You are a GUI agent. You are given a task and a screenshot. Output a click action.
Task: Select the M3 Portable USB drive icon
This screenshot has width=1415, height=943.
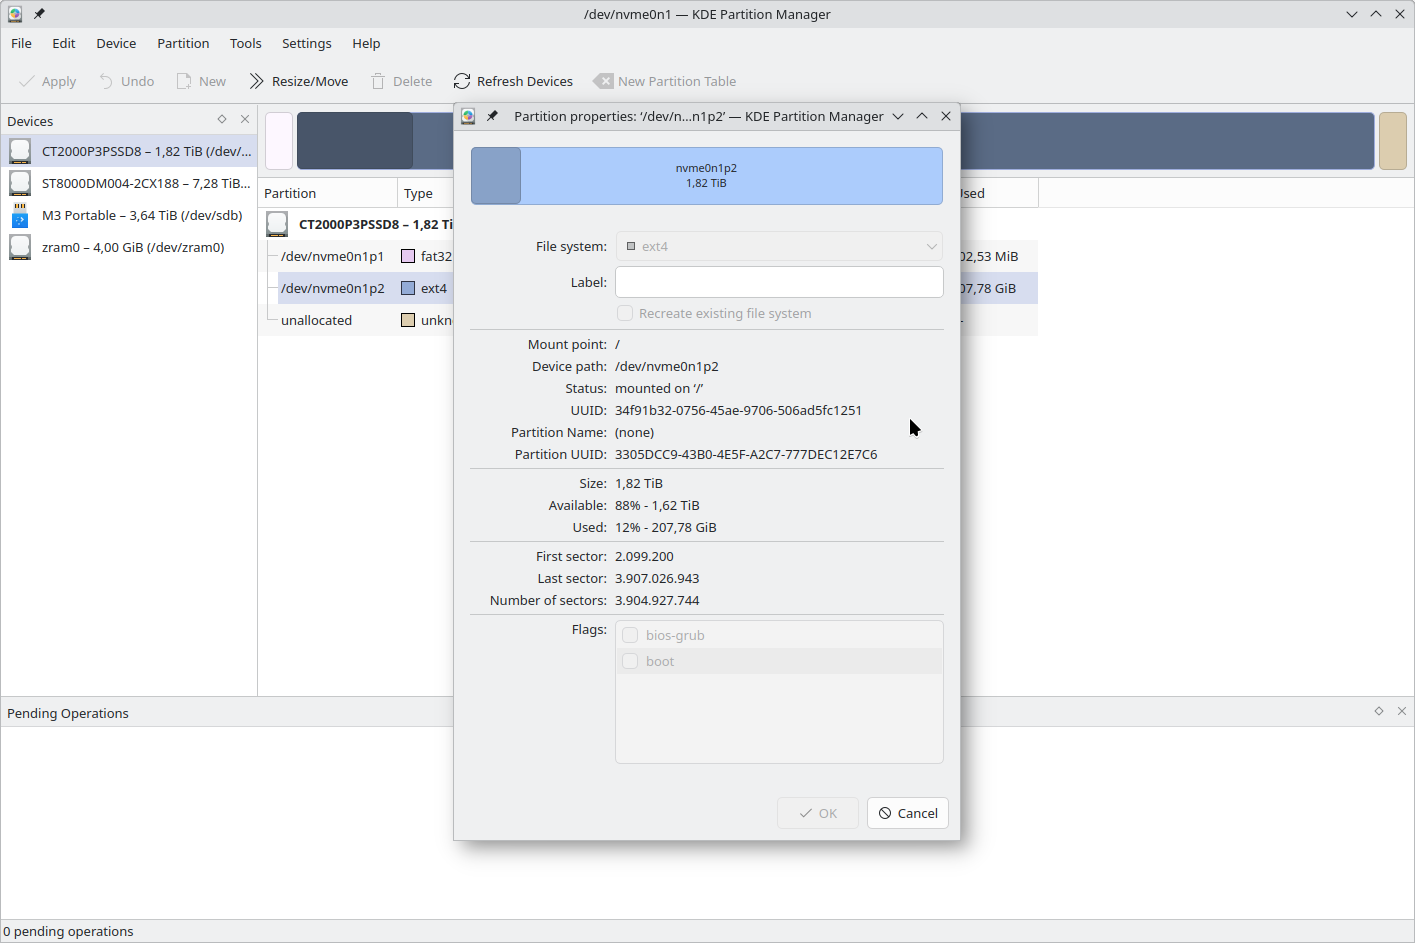click(x=20, y=215)
